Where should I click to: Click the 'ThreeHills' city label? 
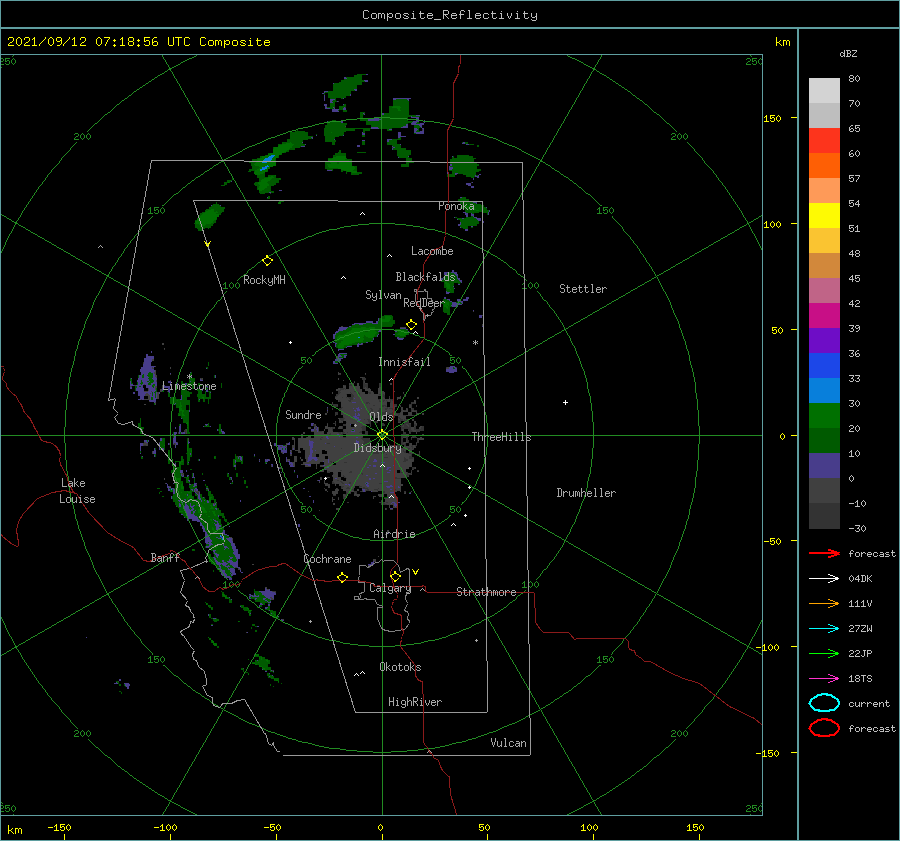click(x=501, y=437)
